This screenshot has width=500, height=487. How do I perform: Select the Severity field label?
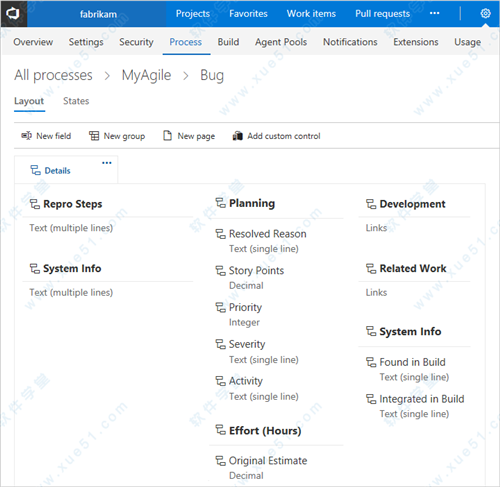point(247,344)
